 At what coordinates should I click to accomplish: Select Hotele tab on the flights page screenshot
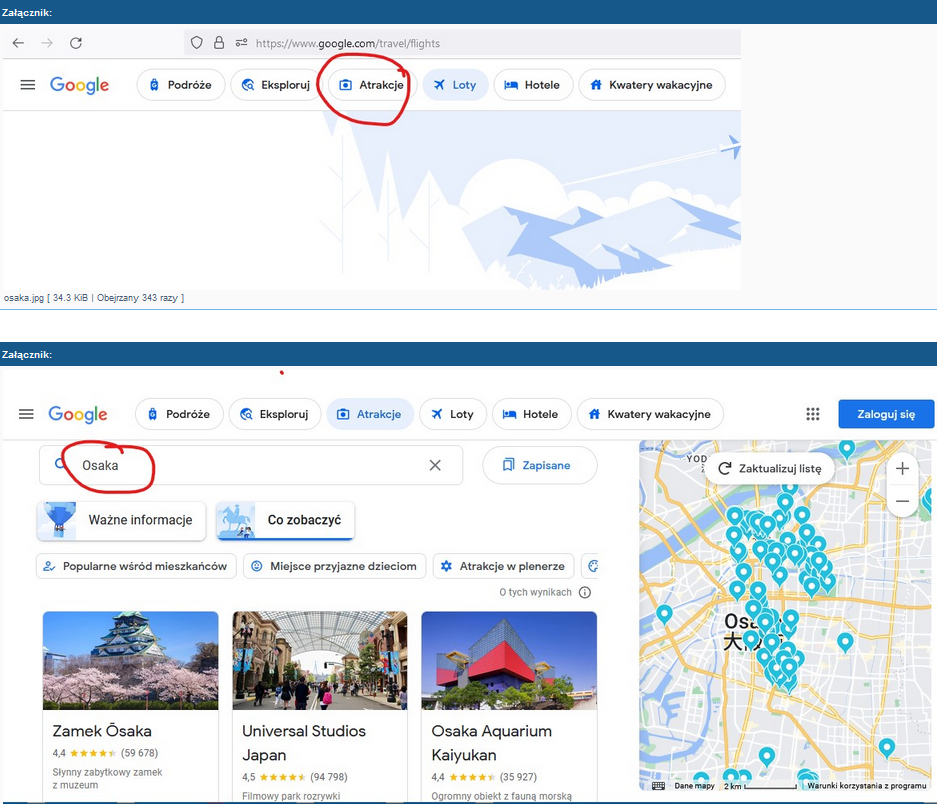533,85
